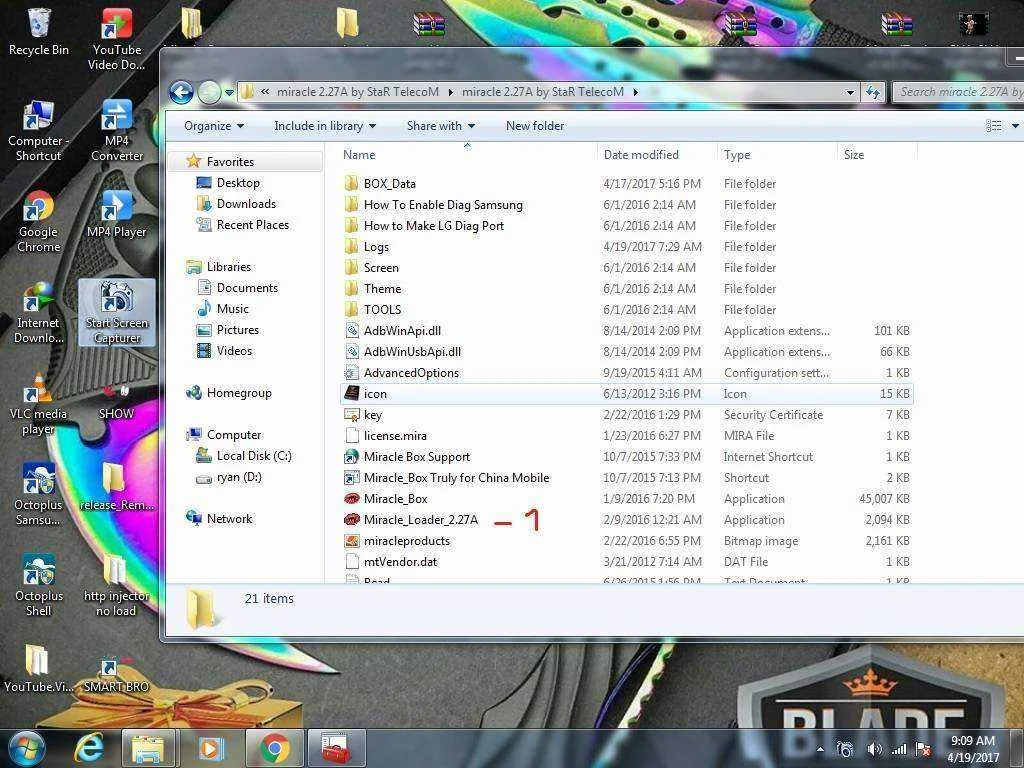Select Desktop under Favorites
This screenshot has height=768, width=1024.
238,183
